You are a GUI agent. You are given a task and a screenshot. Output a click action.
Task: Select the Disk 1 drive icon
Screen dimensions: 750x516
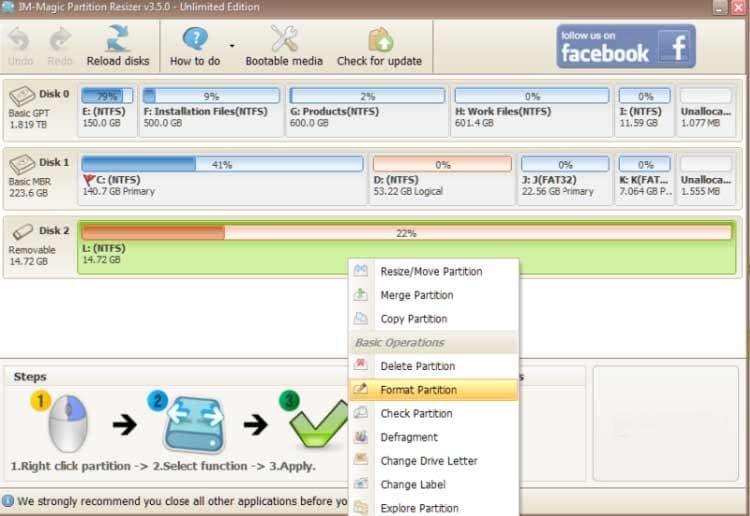pyautogui.click(x=22, y=164)
